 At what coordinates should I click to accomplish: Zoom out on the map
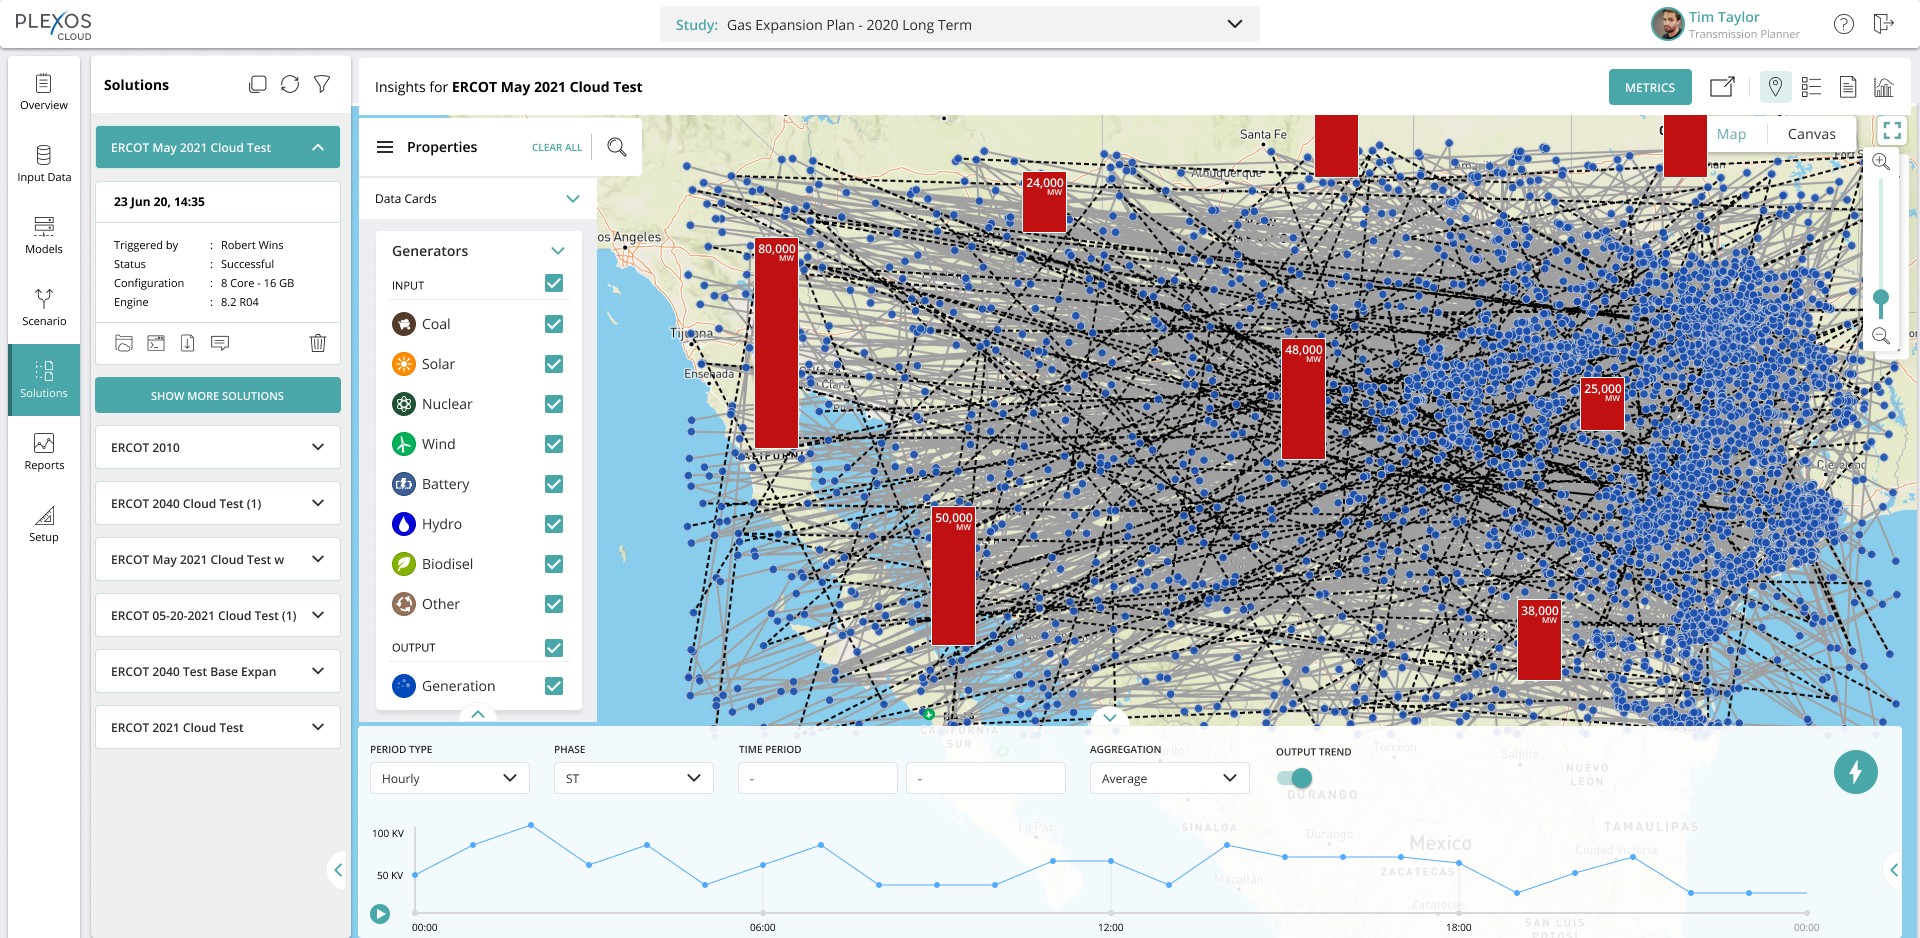point(1881,336)
